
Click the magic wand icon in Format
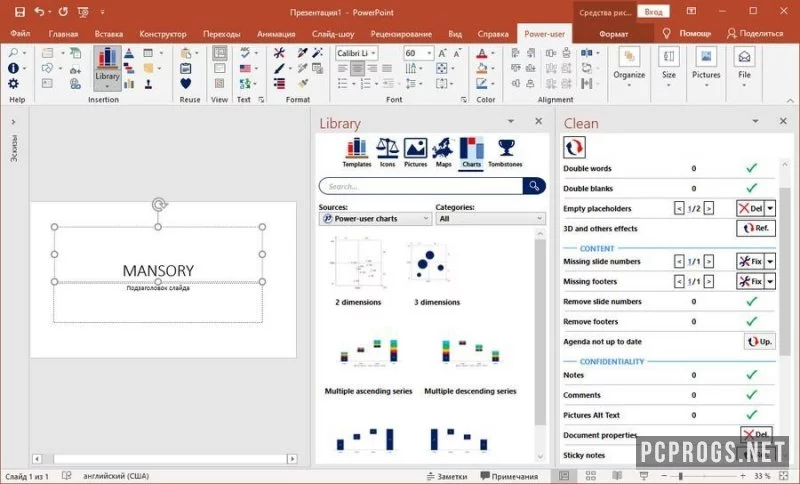[317, 53]
